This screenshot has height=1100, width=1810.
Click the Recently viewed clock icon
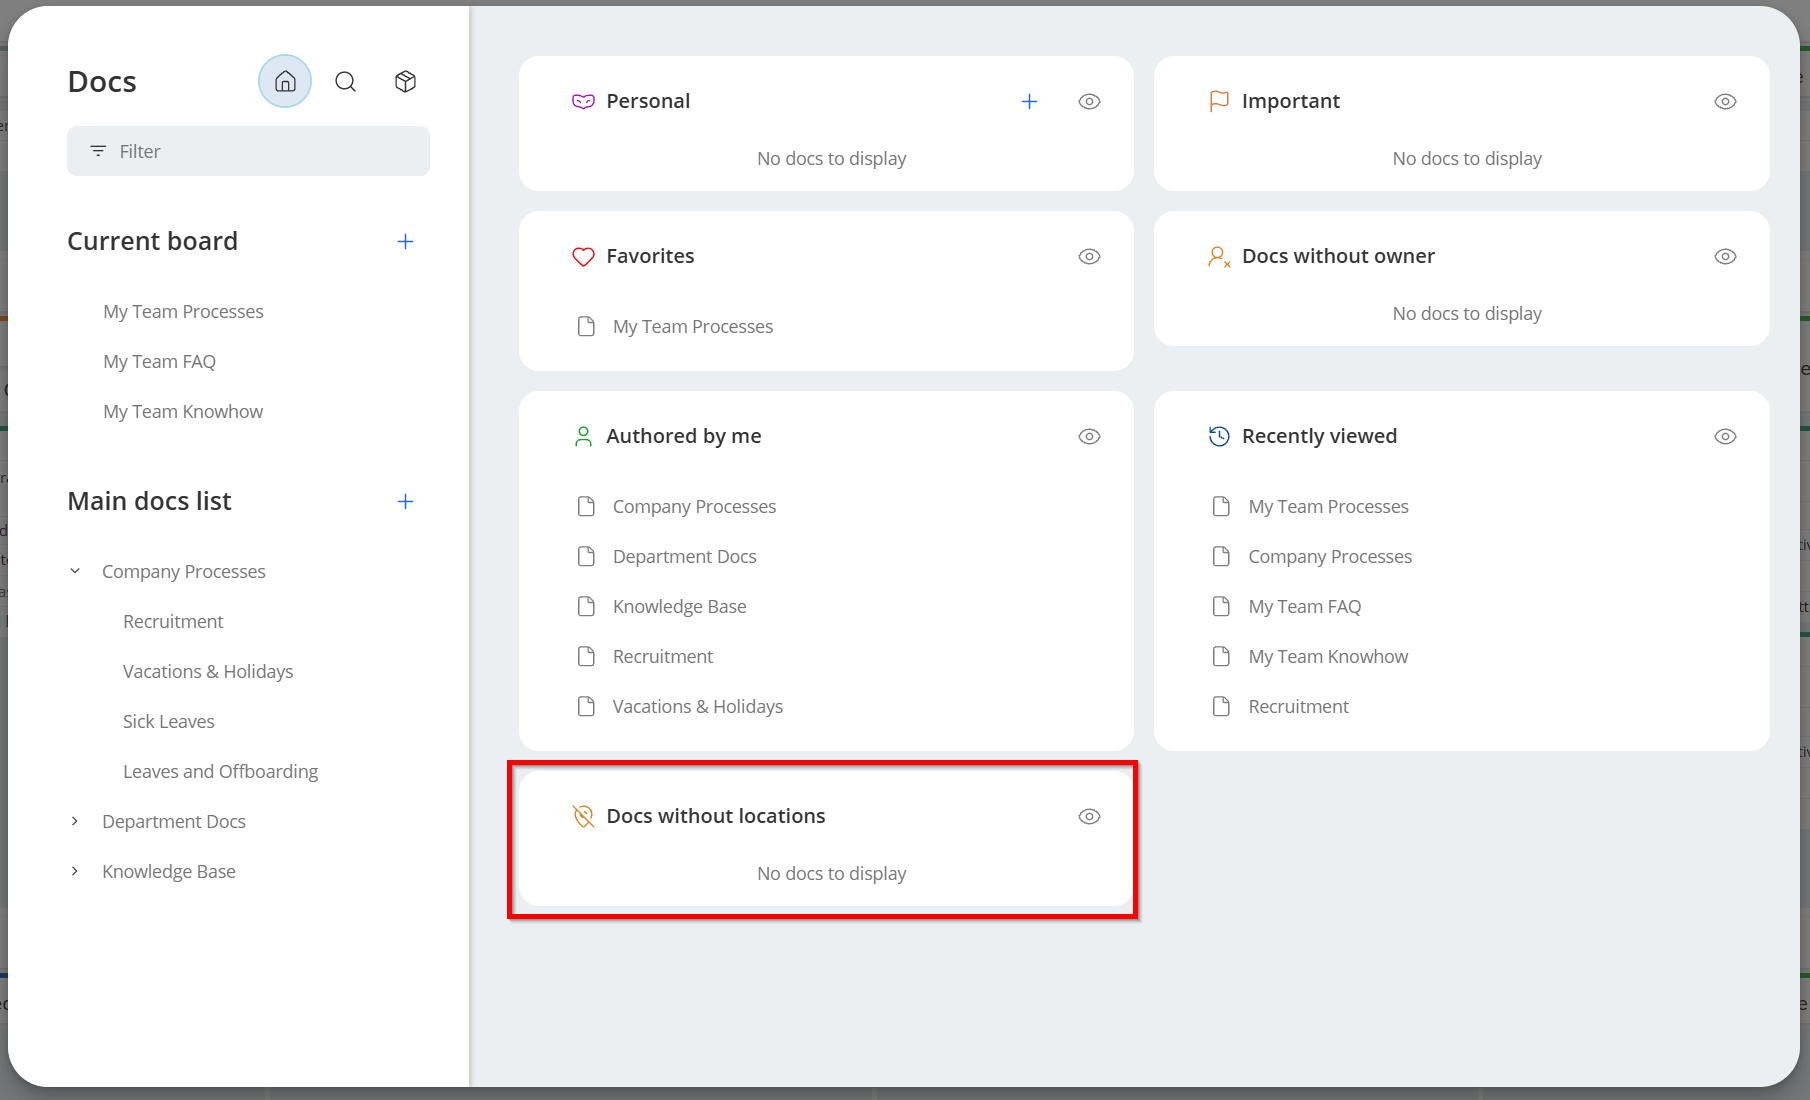1219,436
